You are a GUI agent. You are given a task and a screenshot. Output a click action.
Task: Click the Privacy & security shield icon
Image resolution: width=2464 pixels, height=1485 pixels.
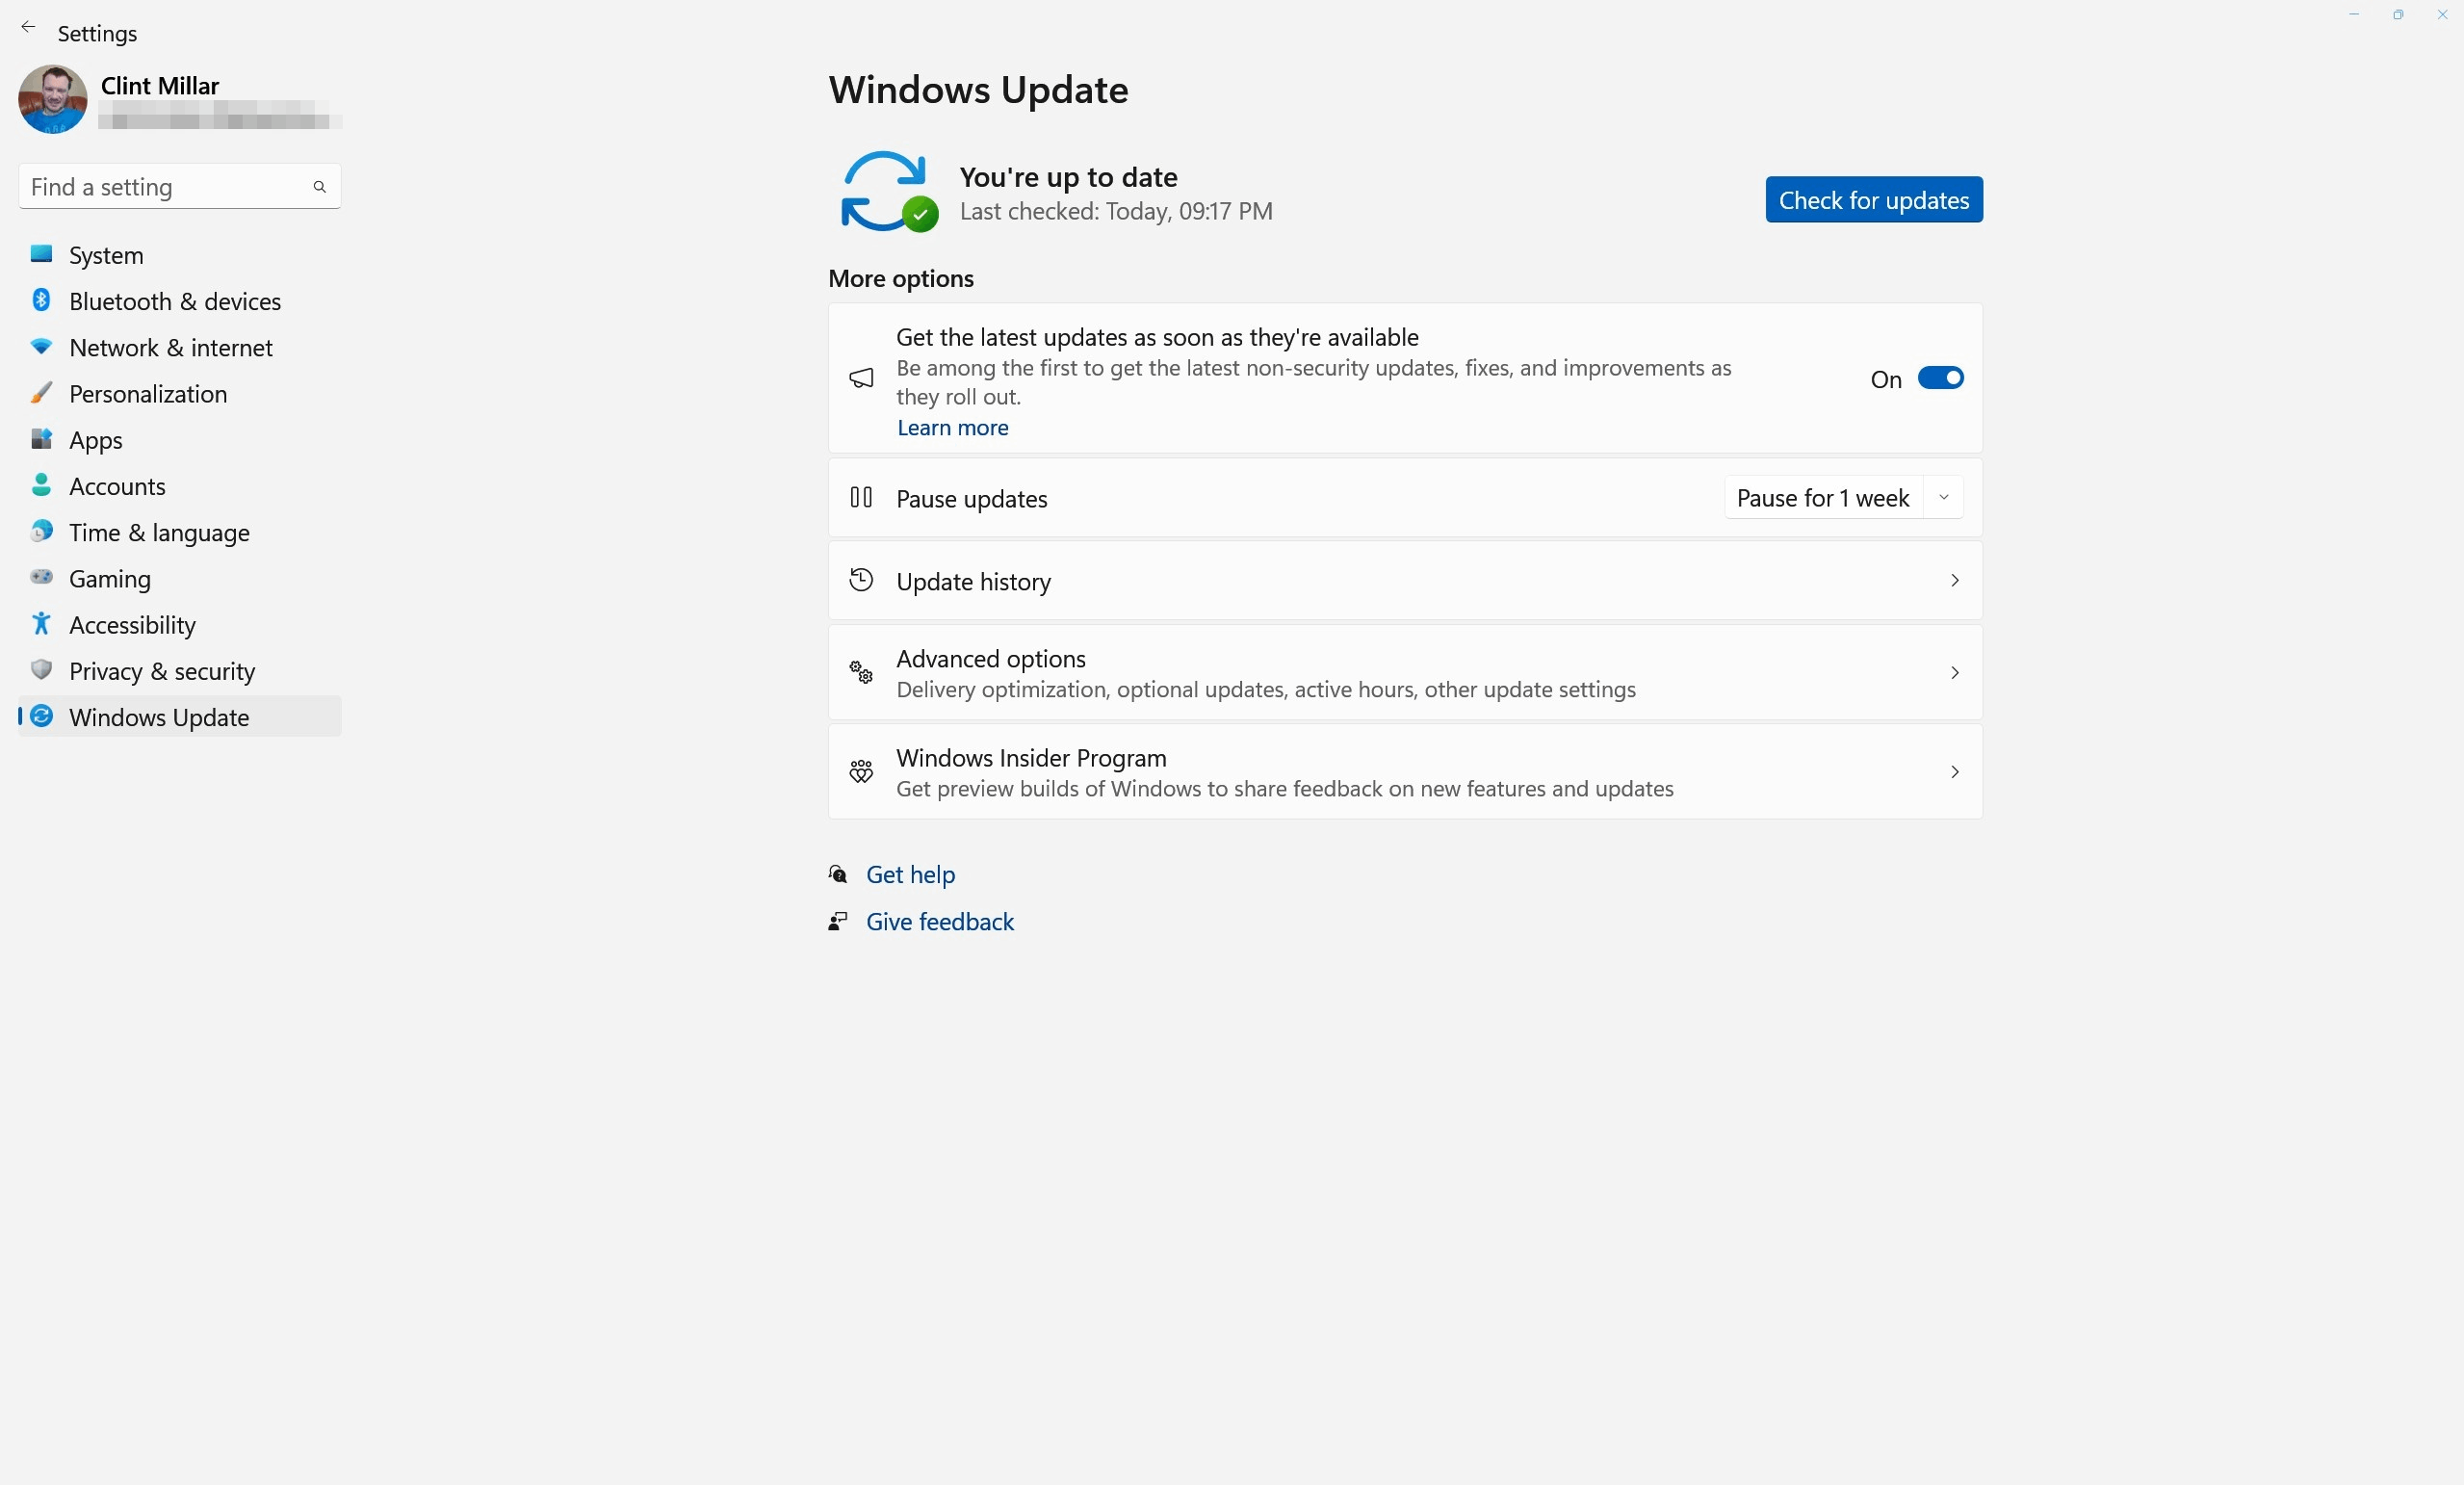coord(41,670)
